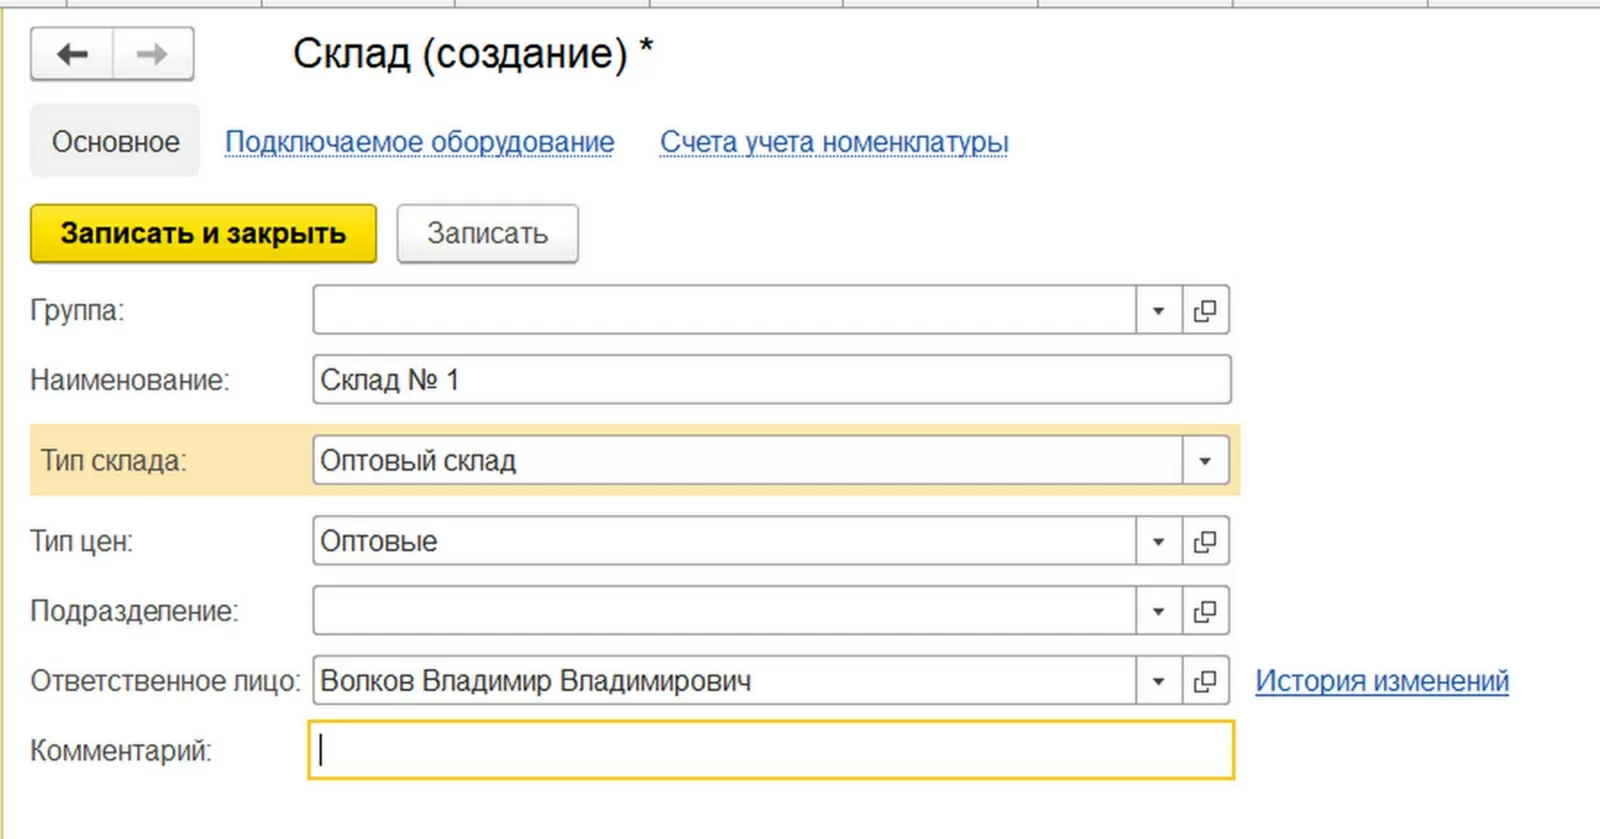Switch to the Основное tab
Image resolution: width=1600 pixels, height=839 pixels.
(115, 142)
